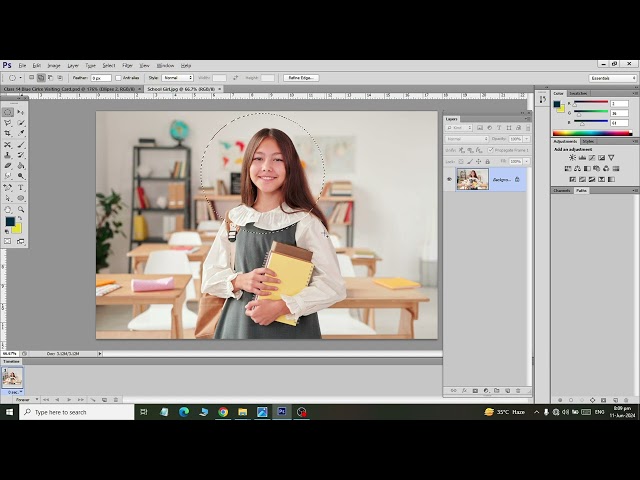
Task: Click the Feather input field
Action: pos(101,78)
